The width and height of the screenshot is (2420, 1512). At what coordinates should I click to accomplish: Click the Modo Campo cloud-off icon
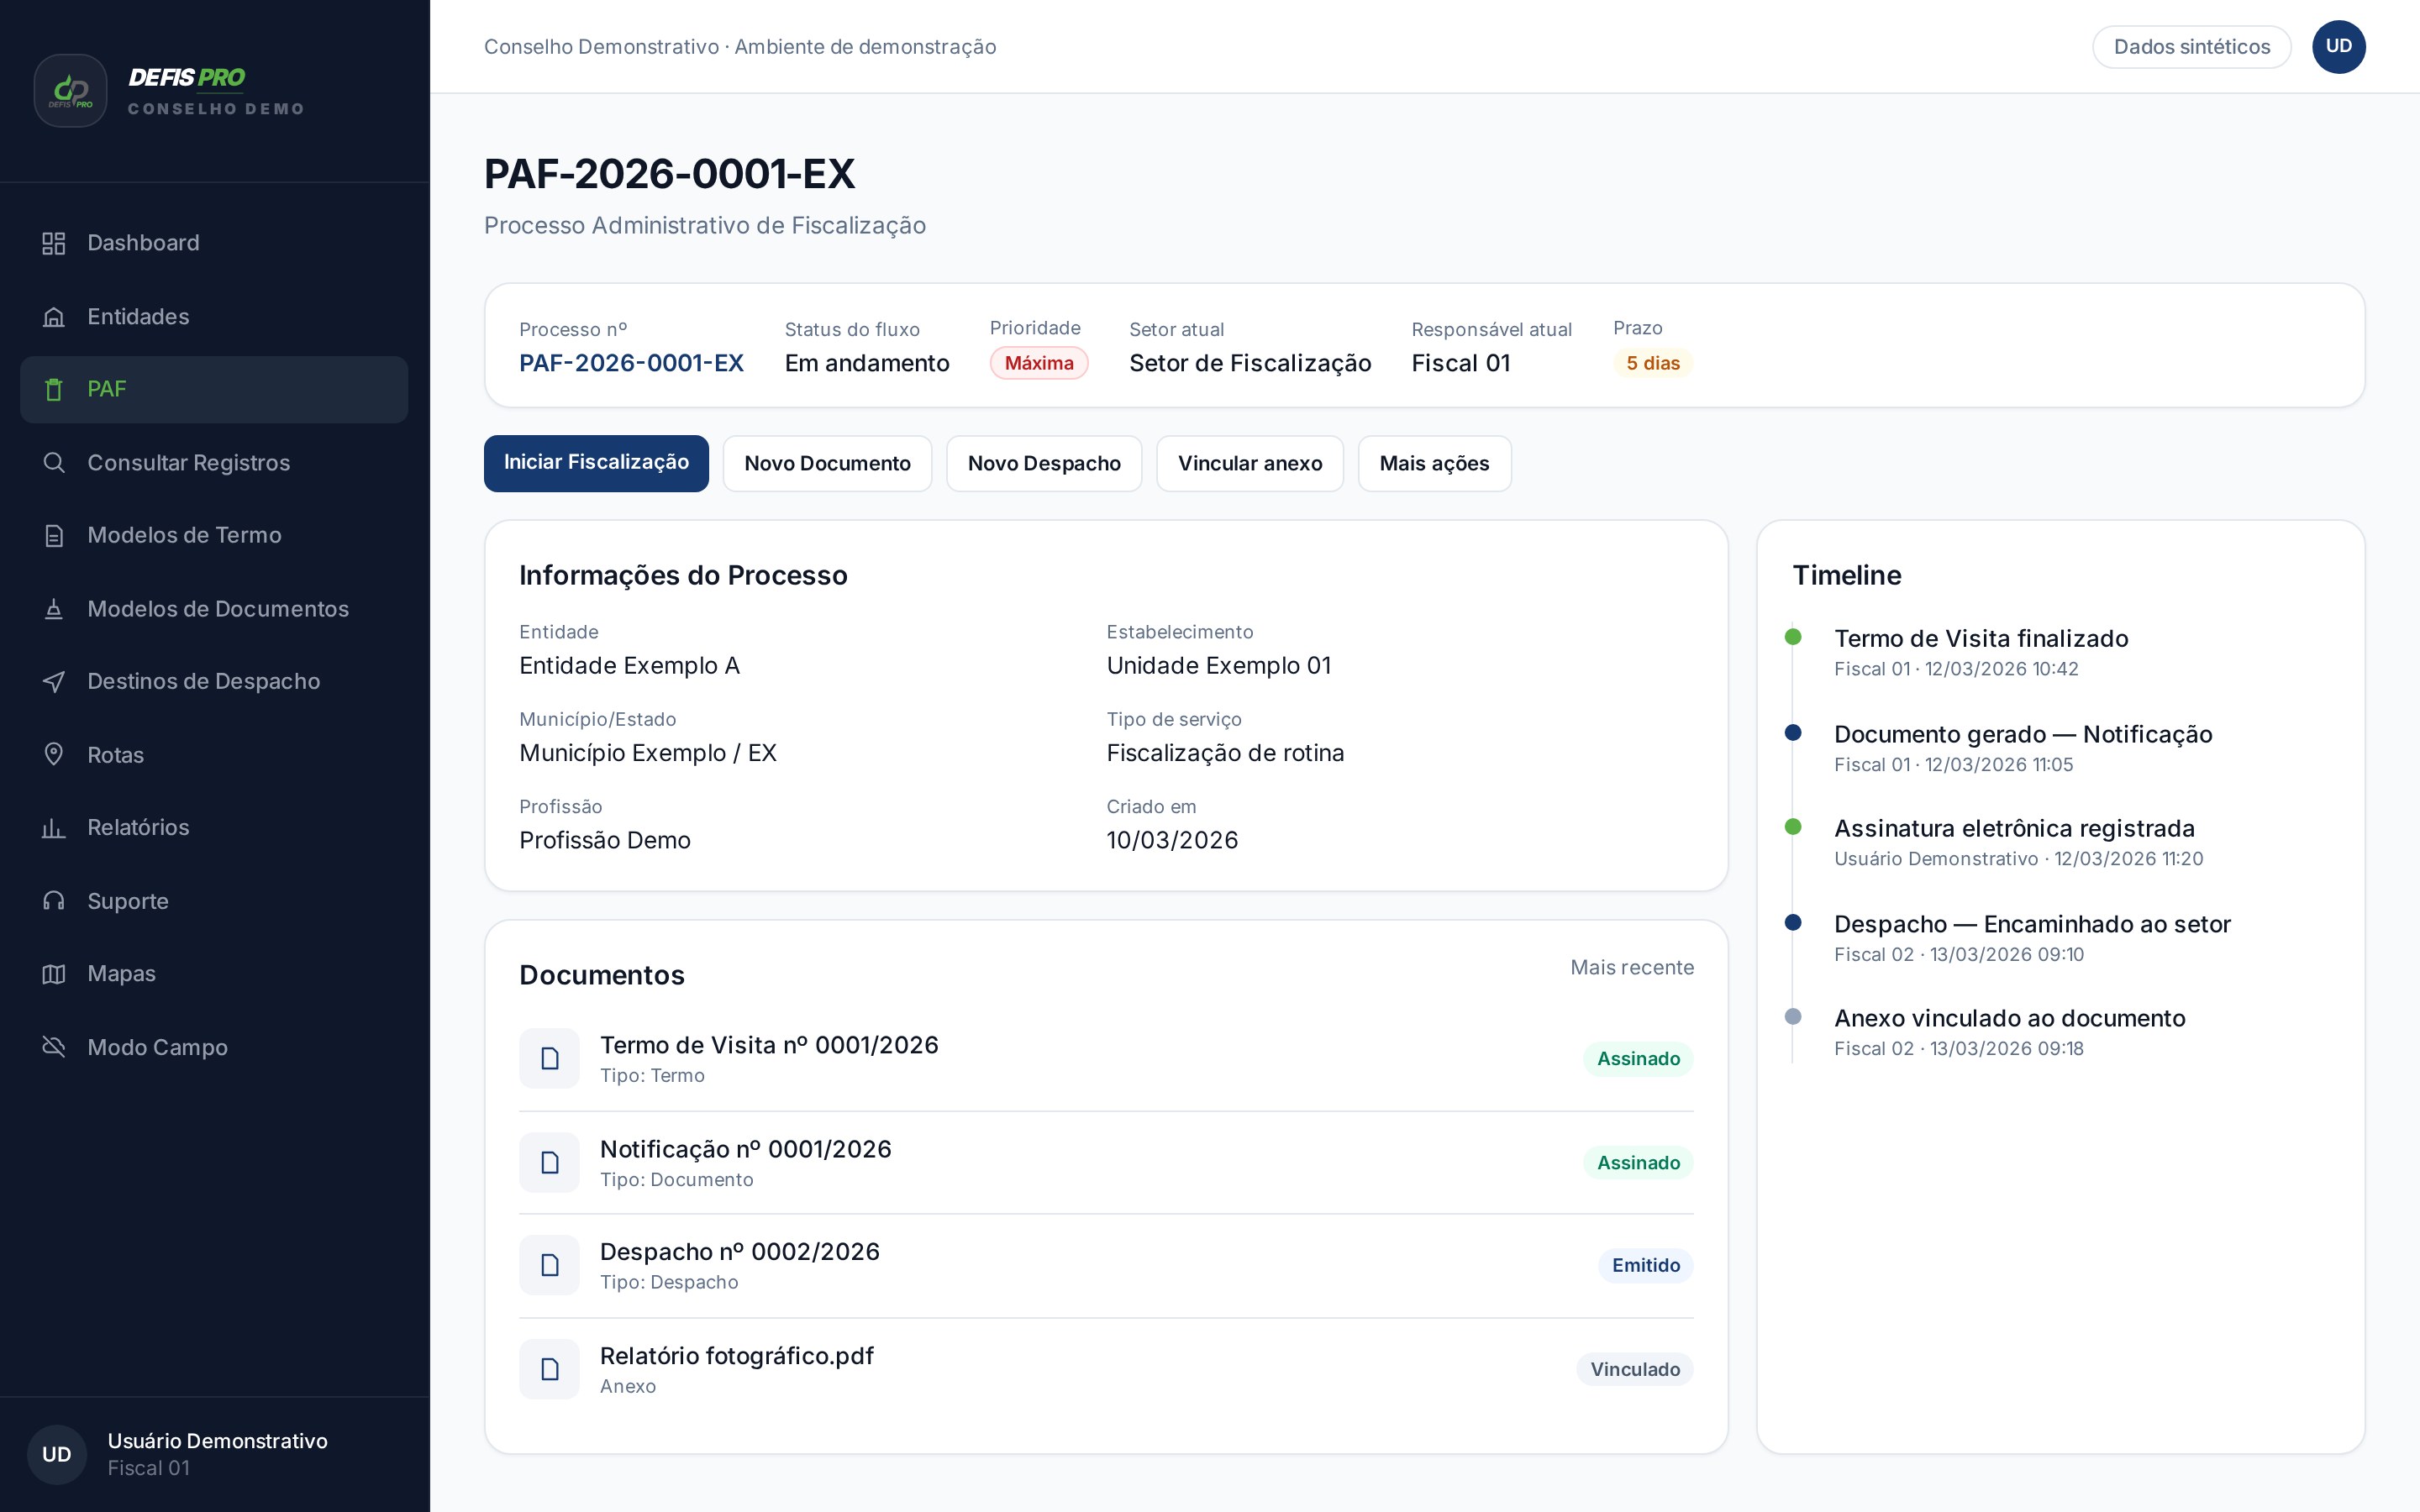click(54, 1047)
